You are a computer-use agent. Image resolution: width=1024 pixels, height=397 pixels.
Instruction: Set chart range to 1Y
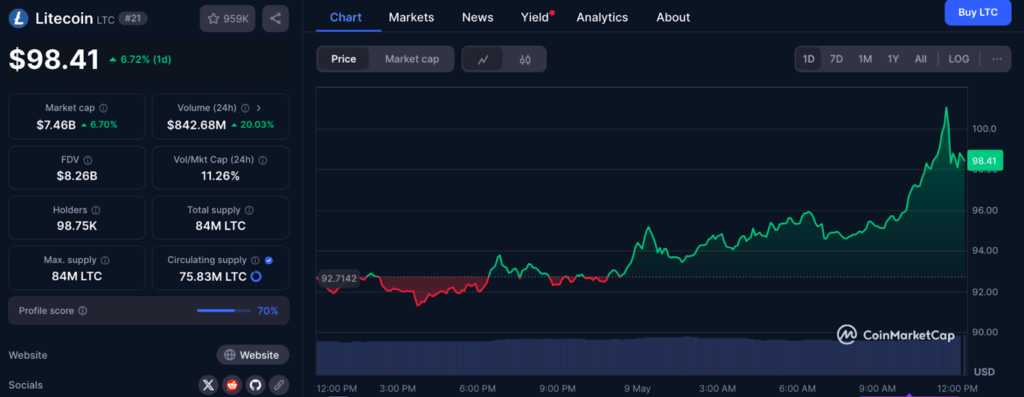(x=893, y=59)
